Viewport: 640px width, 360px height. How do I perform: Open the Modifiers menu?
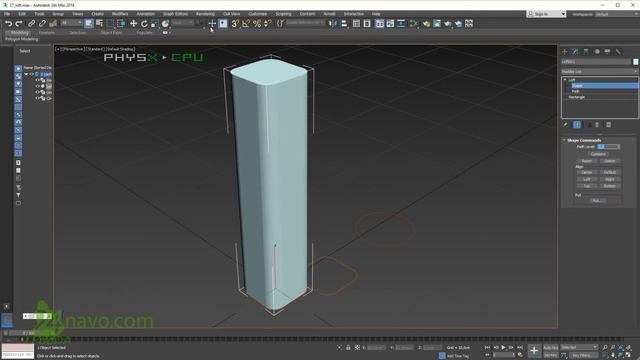tap(120, 14)
